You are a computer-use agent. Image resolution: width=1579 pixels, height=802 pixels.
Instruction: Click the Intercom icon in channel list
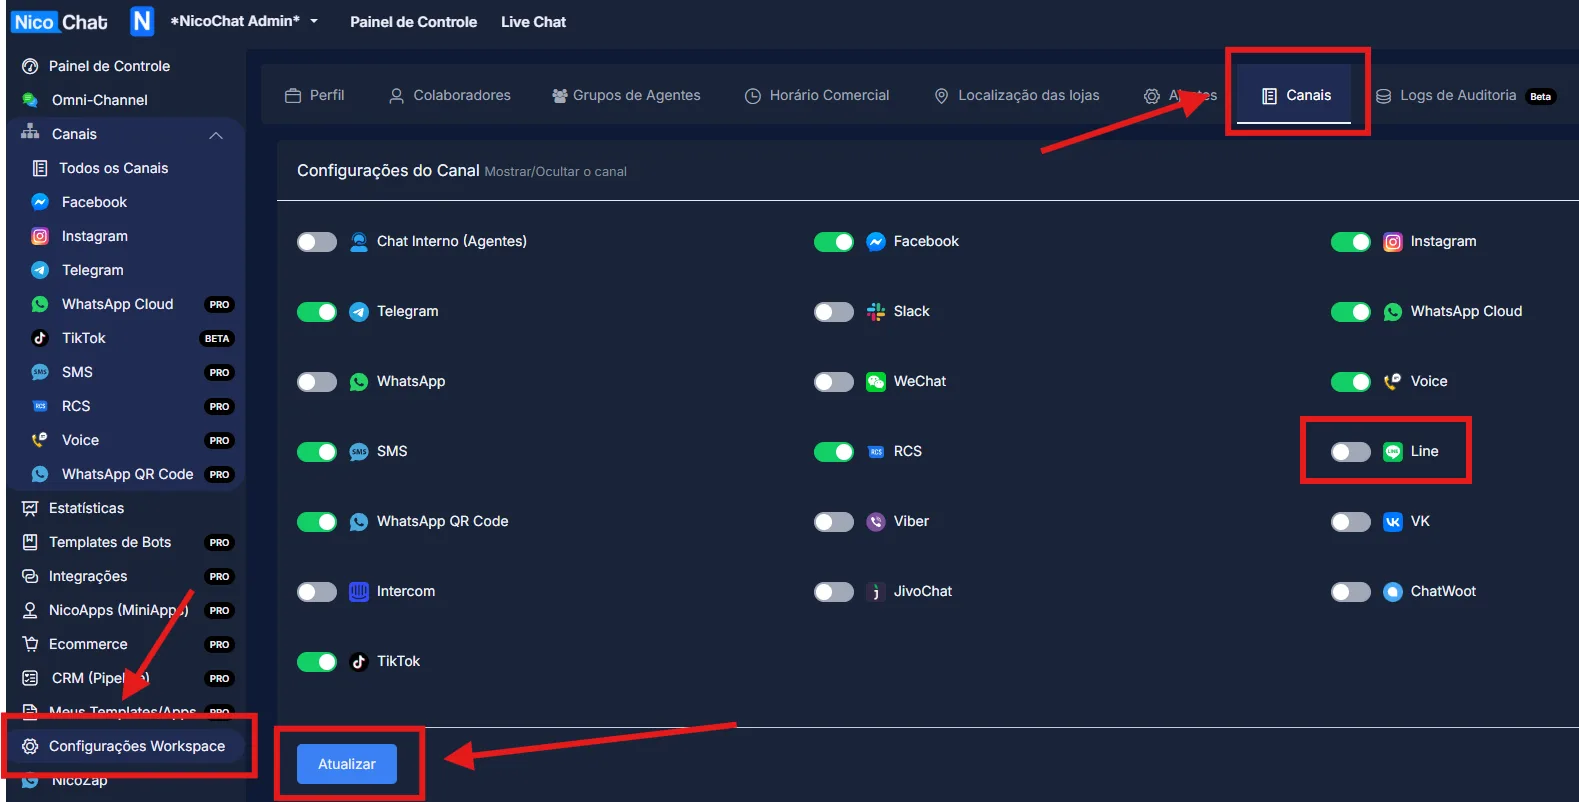[x=359, y=591]
